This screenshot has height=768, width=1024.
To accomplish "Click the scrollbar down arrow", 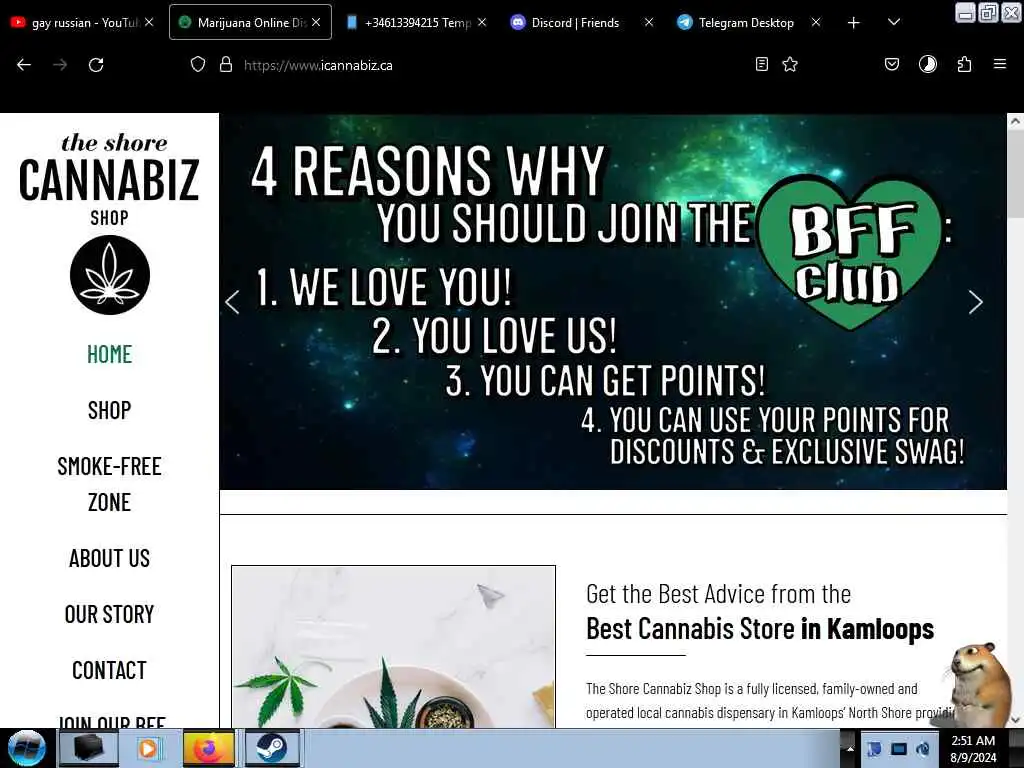I will tap(1015, 720).
